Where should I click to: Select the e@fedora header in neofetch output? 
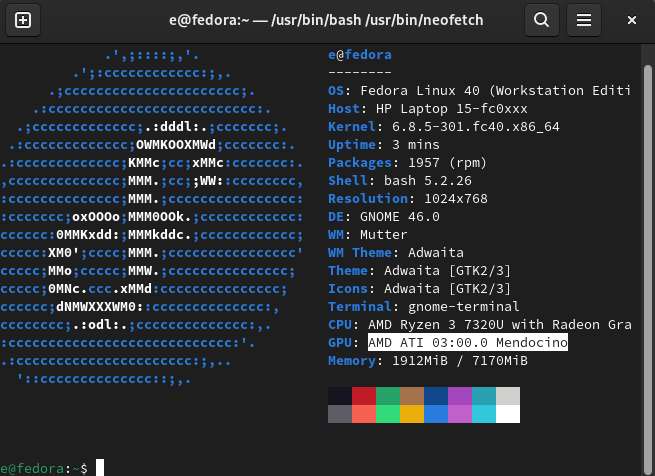click(x=360, y=55)
